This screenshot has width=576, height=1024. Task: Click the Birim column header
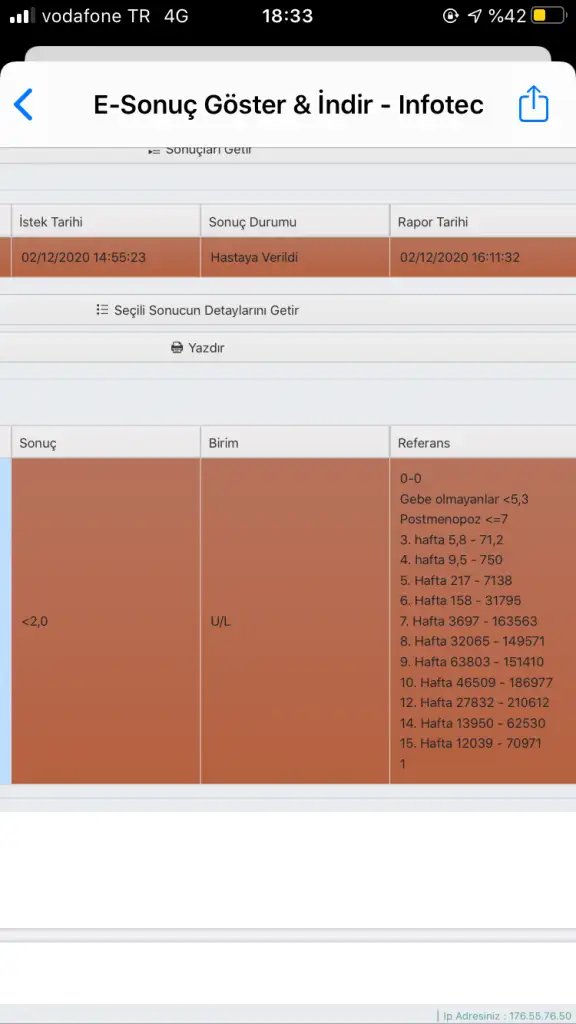coord(295,443)
